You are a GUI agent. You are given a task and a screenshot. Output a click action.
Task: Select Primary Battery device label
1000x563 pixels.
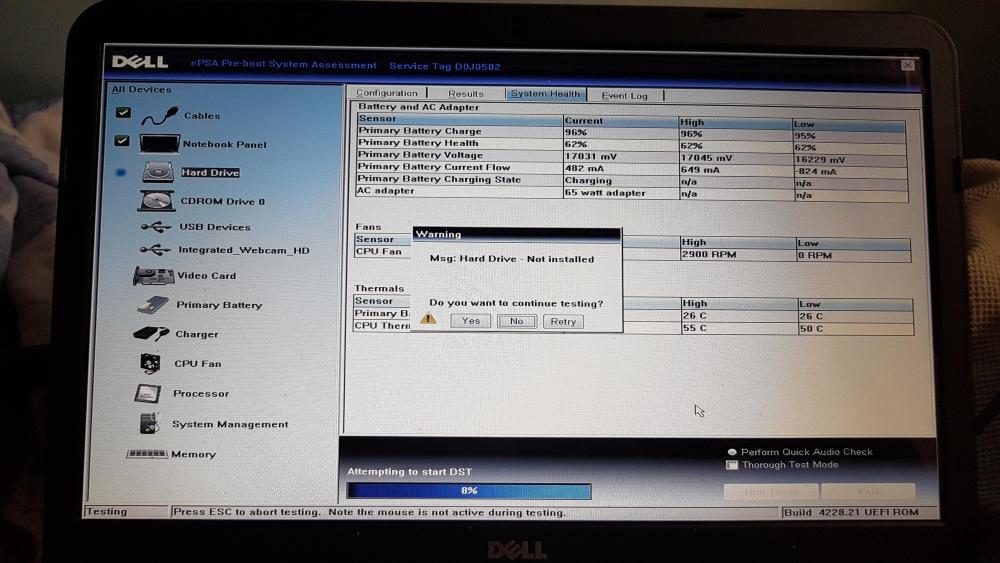tap(219, 305)
